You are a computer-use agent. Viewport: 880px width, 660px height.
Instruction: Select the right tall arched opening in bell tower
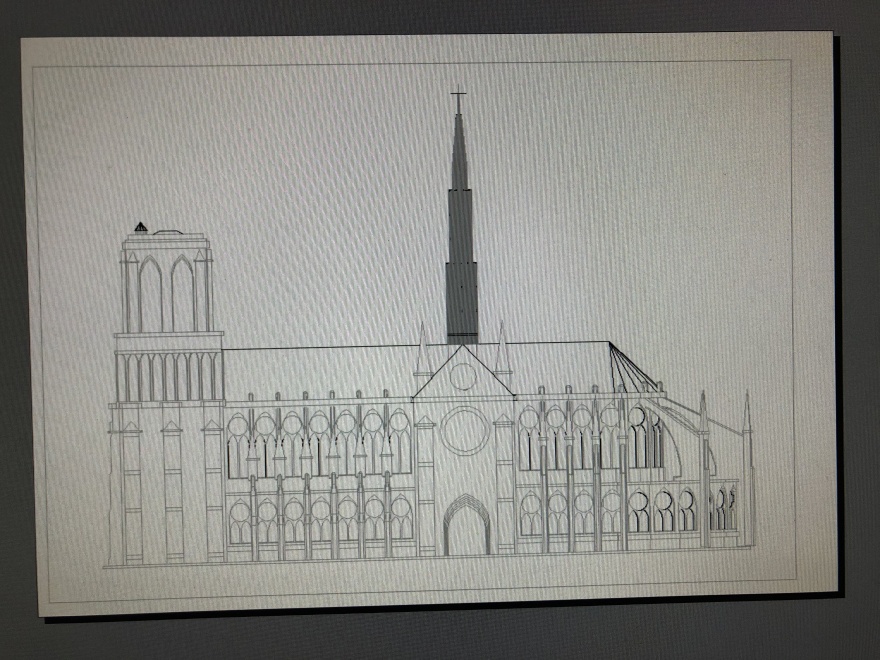183,294
